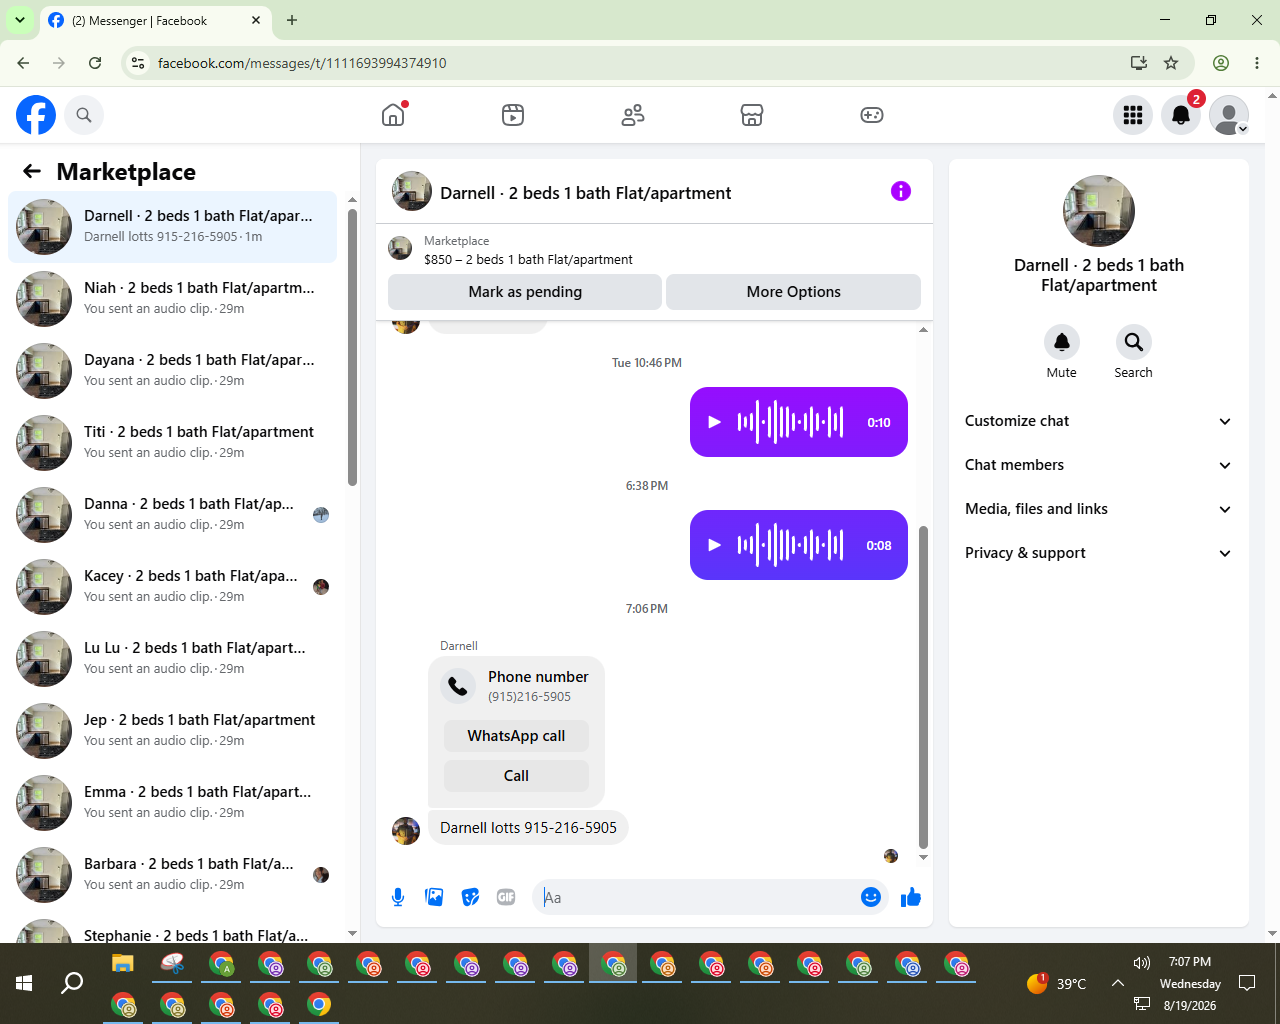View site information icon in address bar
1280x1024 pixels.
(139, 63)
